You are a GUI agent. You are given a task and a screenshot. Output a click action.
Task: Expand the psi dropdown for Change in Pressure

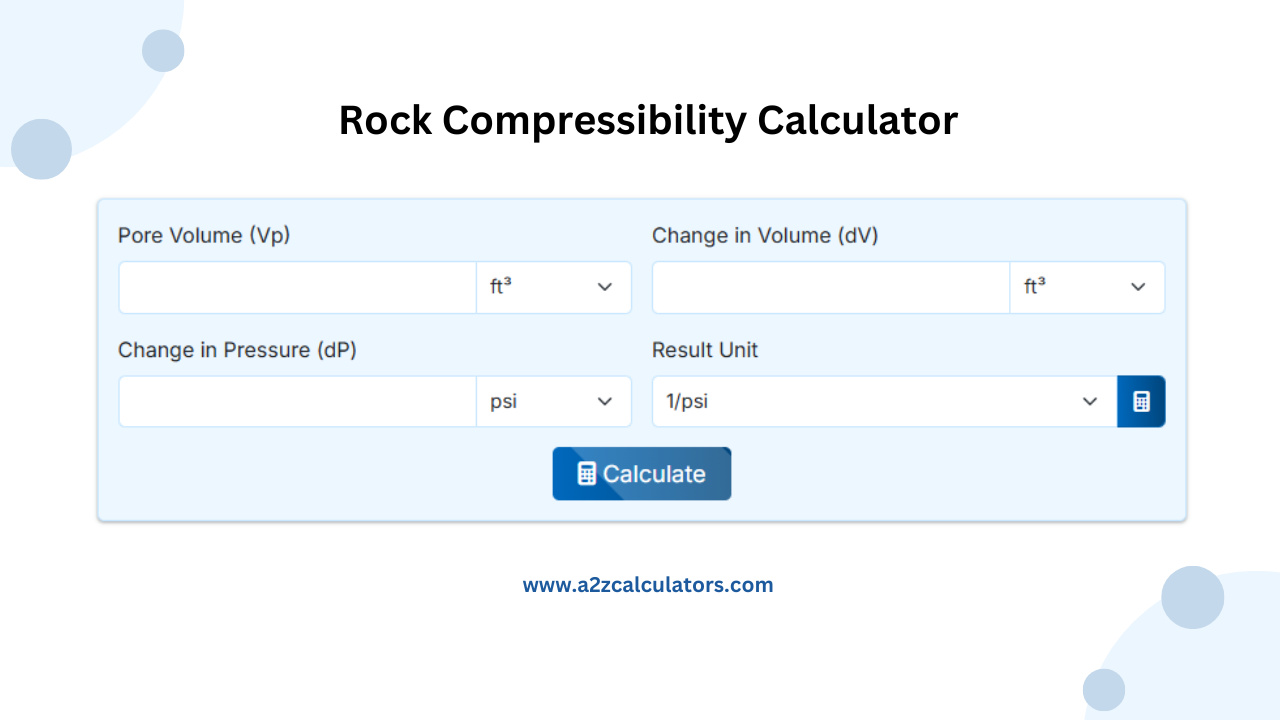click(554, 401)
